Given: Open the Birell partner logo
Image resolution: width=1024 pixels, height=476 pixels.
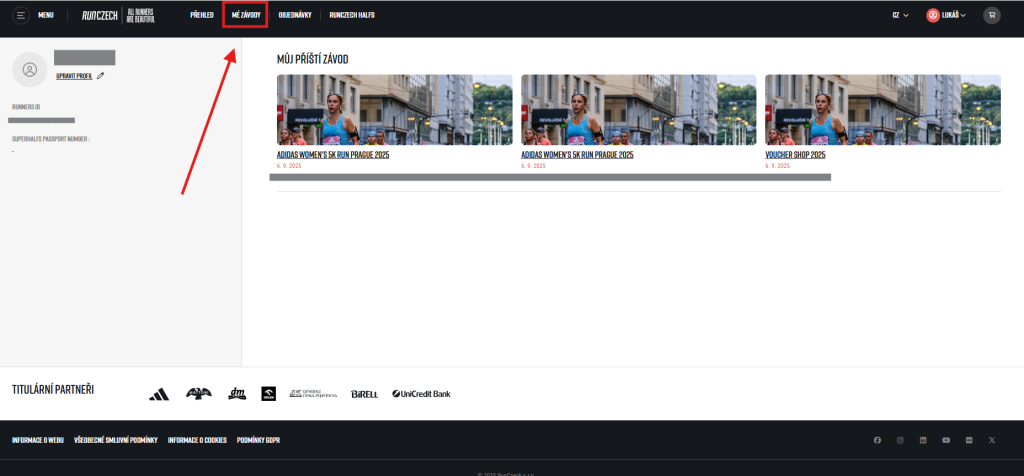Looking at the screenshot, I should pos(364,394).
